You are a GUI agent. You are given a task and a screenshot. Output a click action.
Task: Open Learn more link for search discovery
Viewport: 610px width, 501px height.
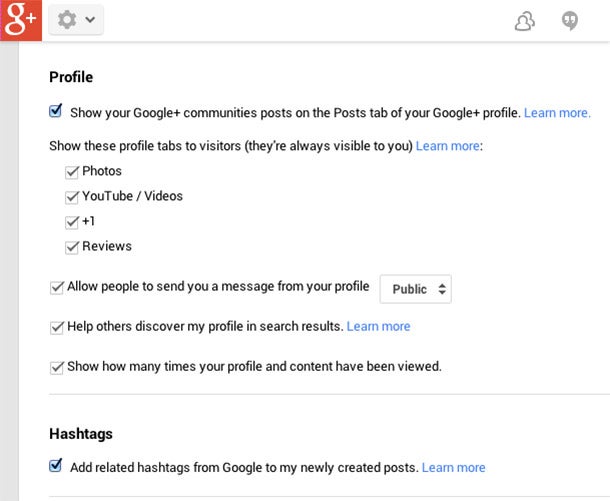(x=378, y=326)
